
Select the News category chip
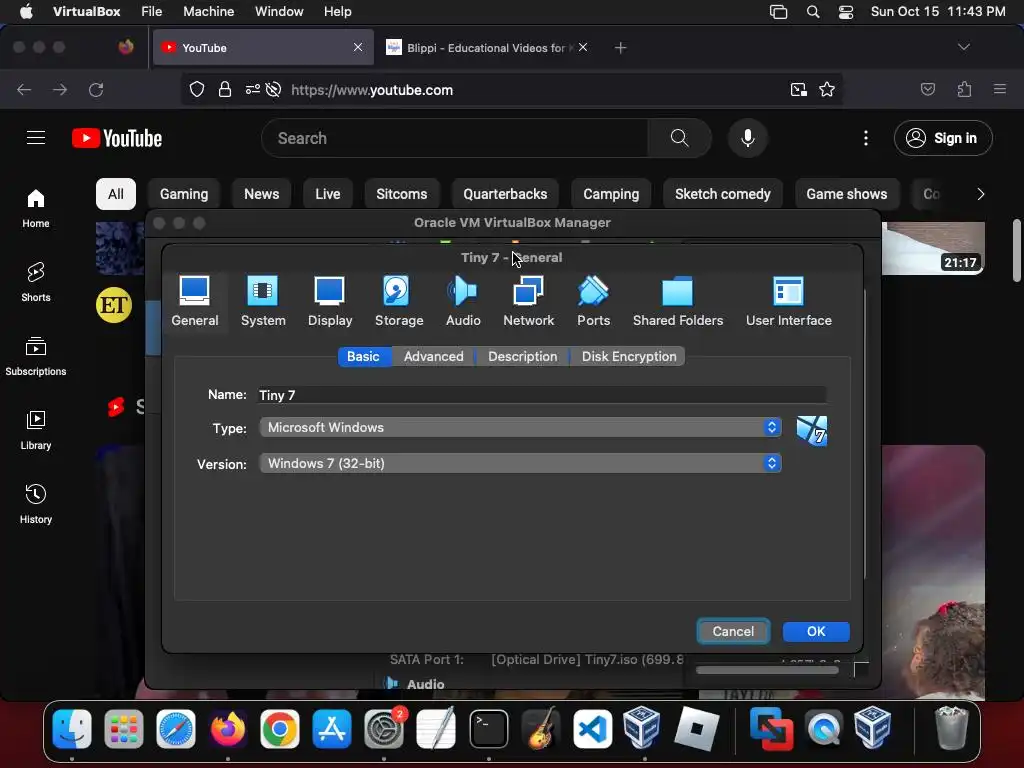click(x=261, y=194)
